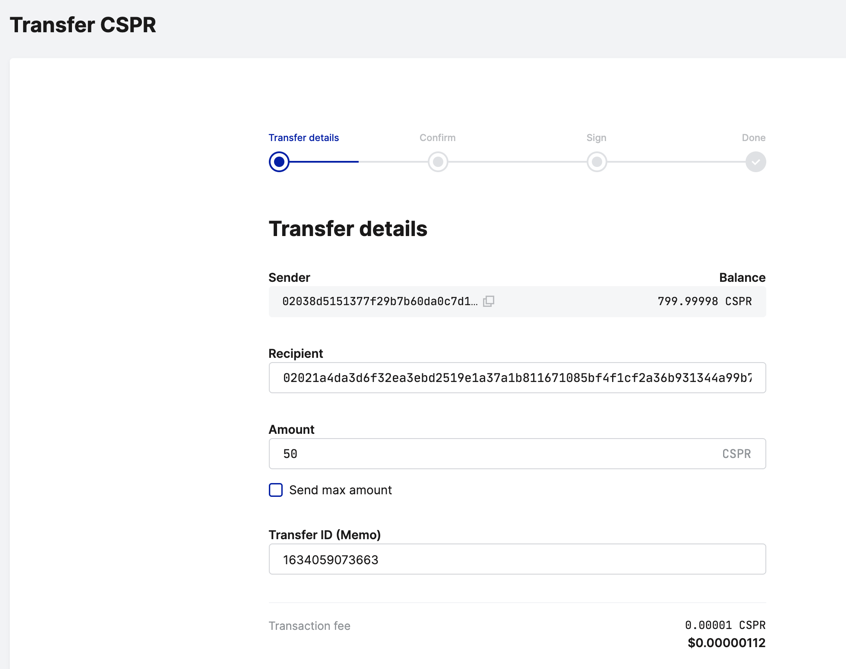Click the Sign step circle
846x669 pixels.
[x=597, y=162]
